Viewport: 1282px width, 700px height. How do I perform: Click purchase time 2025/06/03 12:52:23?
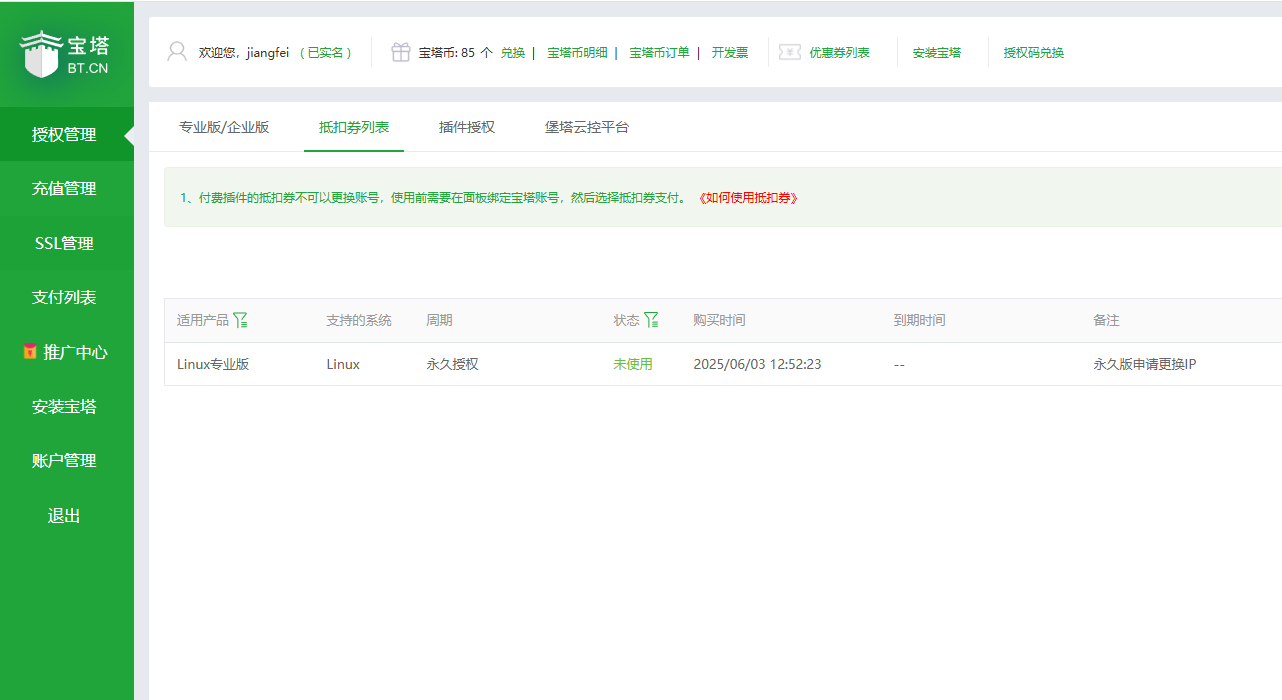(x=757, y=364)
